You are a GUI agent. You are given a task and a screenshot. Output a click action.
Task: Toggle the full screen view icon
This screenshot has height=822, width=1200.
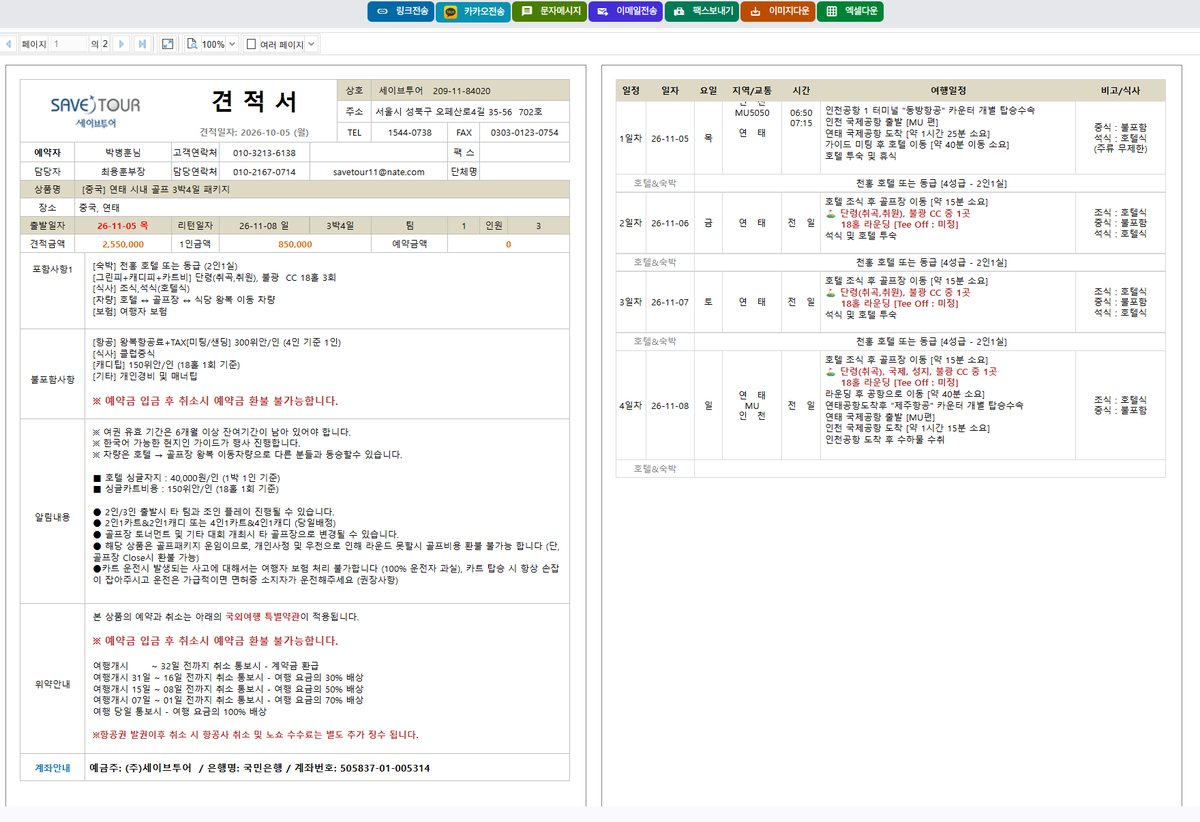(x=168, y=45)
